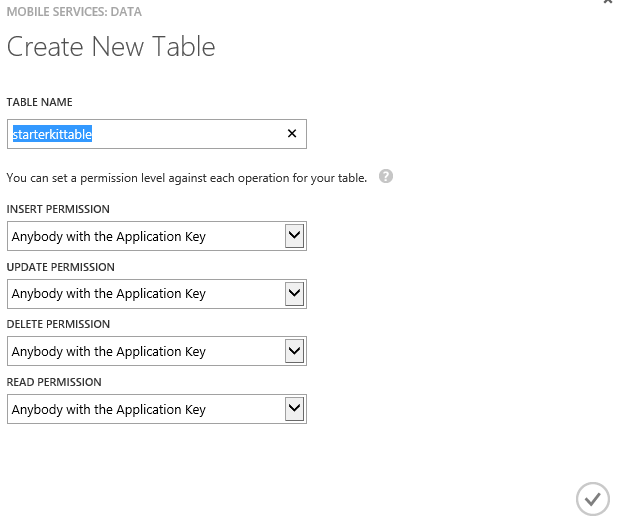Expand the Read Permission dropdown arrow
The image size is (618, 526).
pyautogui.click(x=294, y=408)
